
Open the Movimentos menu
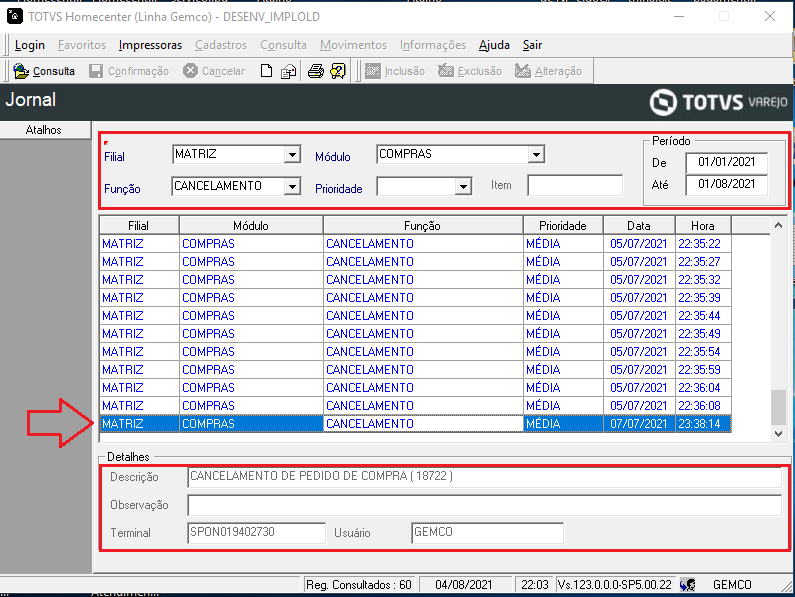click(353, 45)
